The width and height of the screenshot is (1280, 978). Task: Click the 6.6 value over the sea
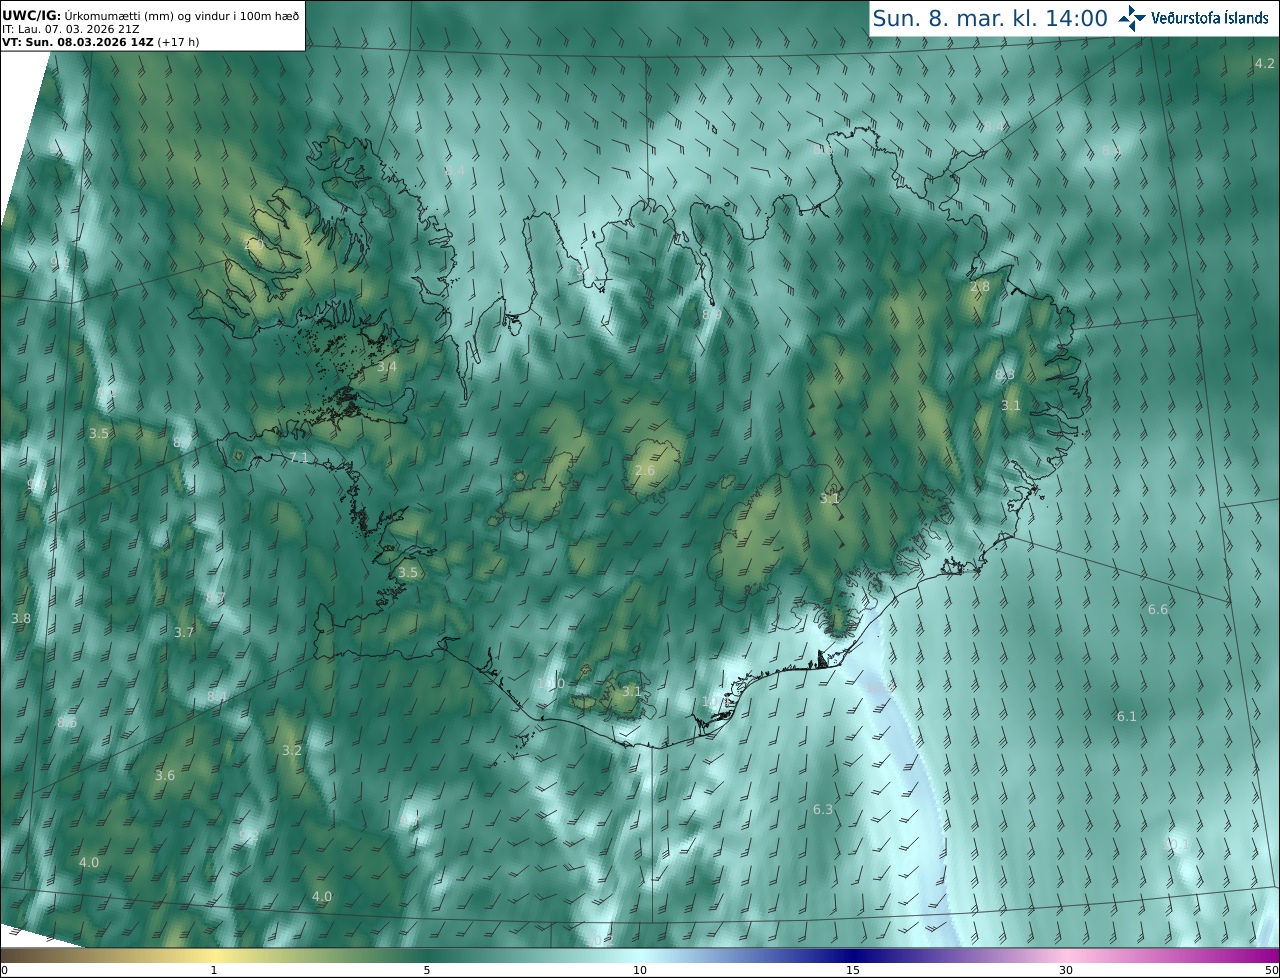point(1158,610)
